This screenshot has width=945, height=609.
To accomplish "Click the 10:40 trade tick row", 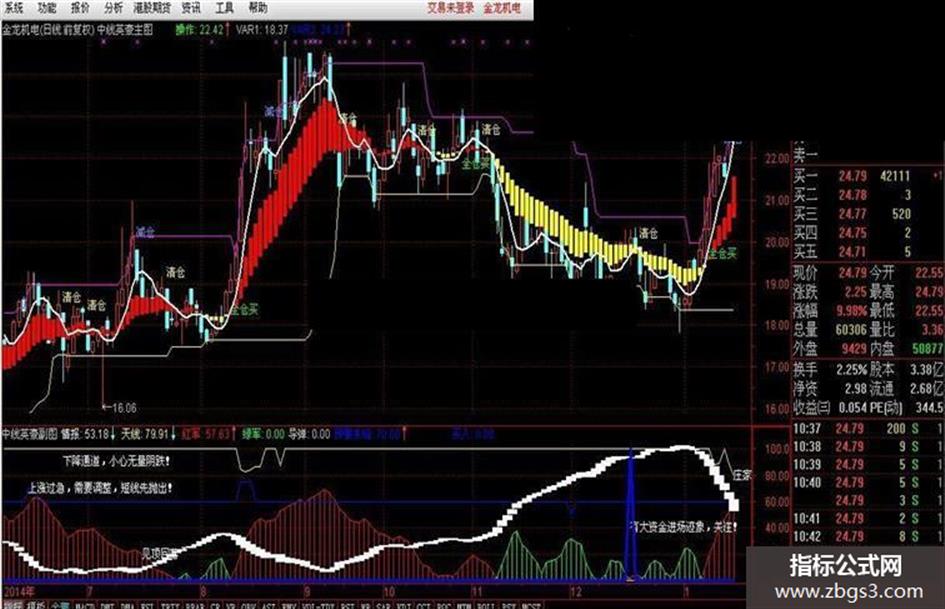I will (x=868, y=483).
